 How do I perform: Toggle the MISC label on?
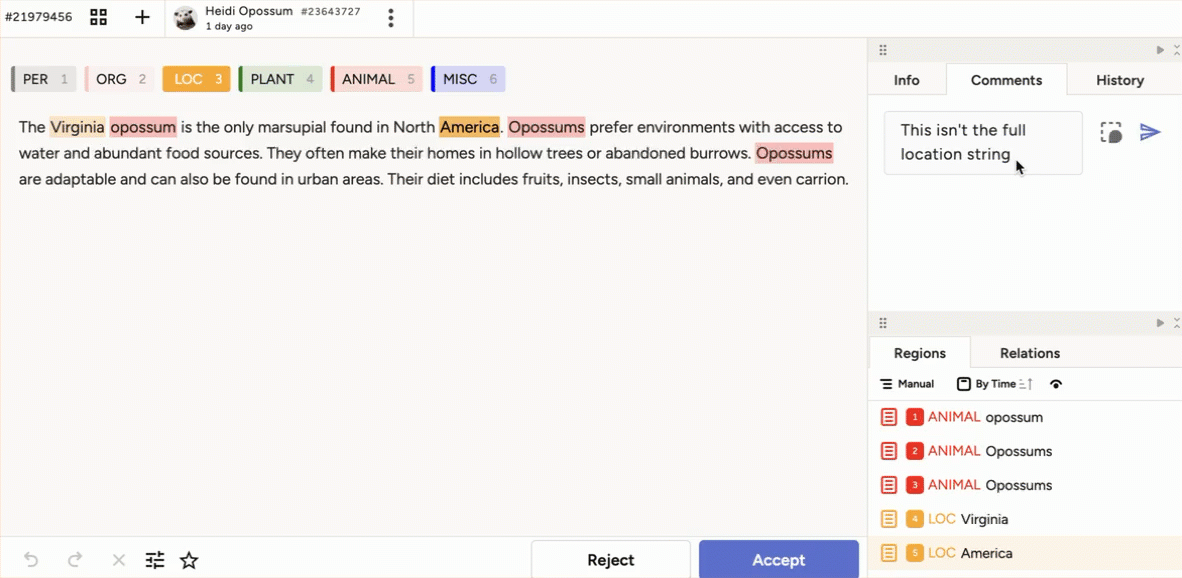466,78
